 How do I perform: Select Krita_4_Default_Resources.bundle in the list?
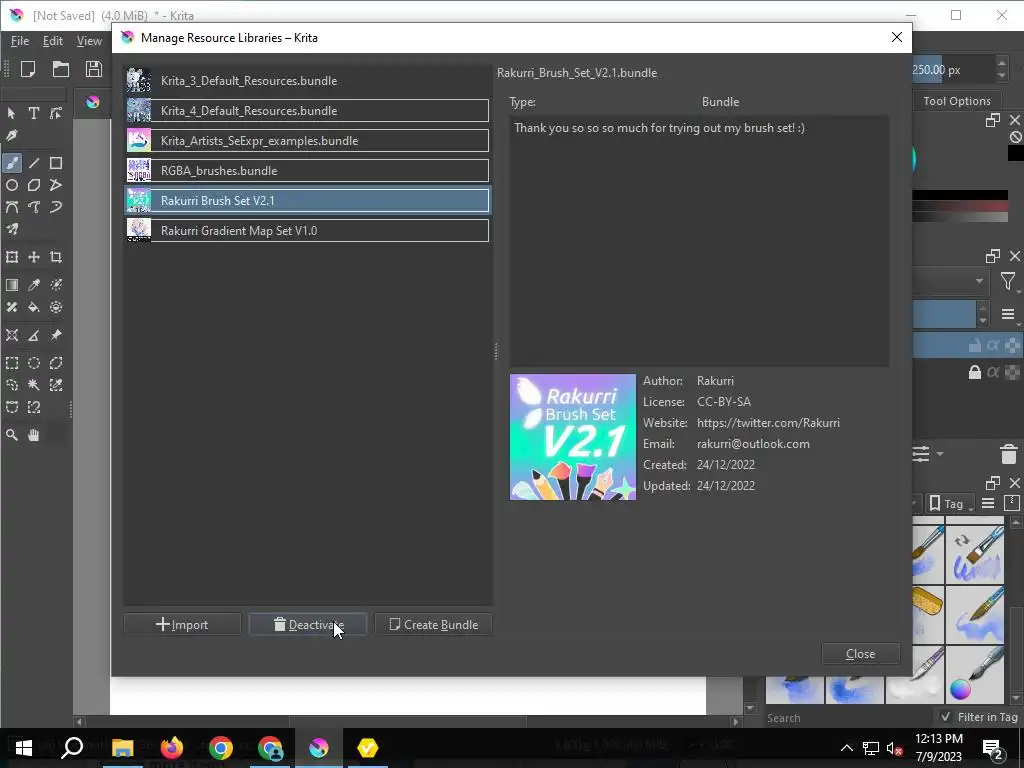[x=307, y=110]
